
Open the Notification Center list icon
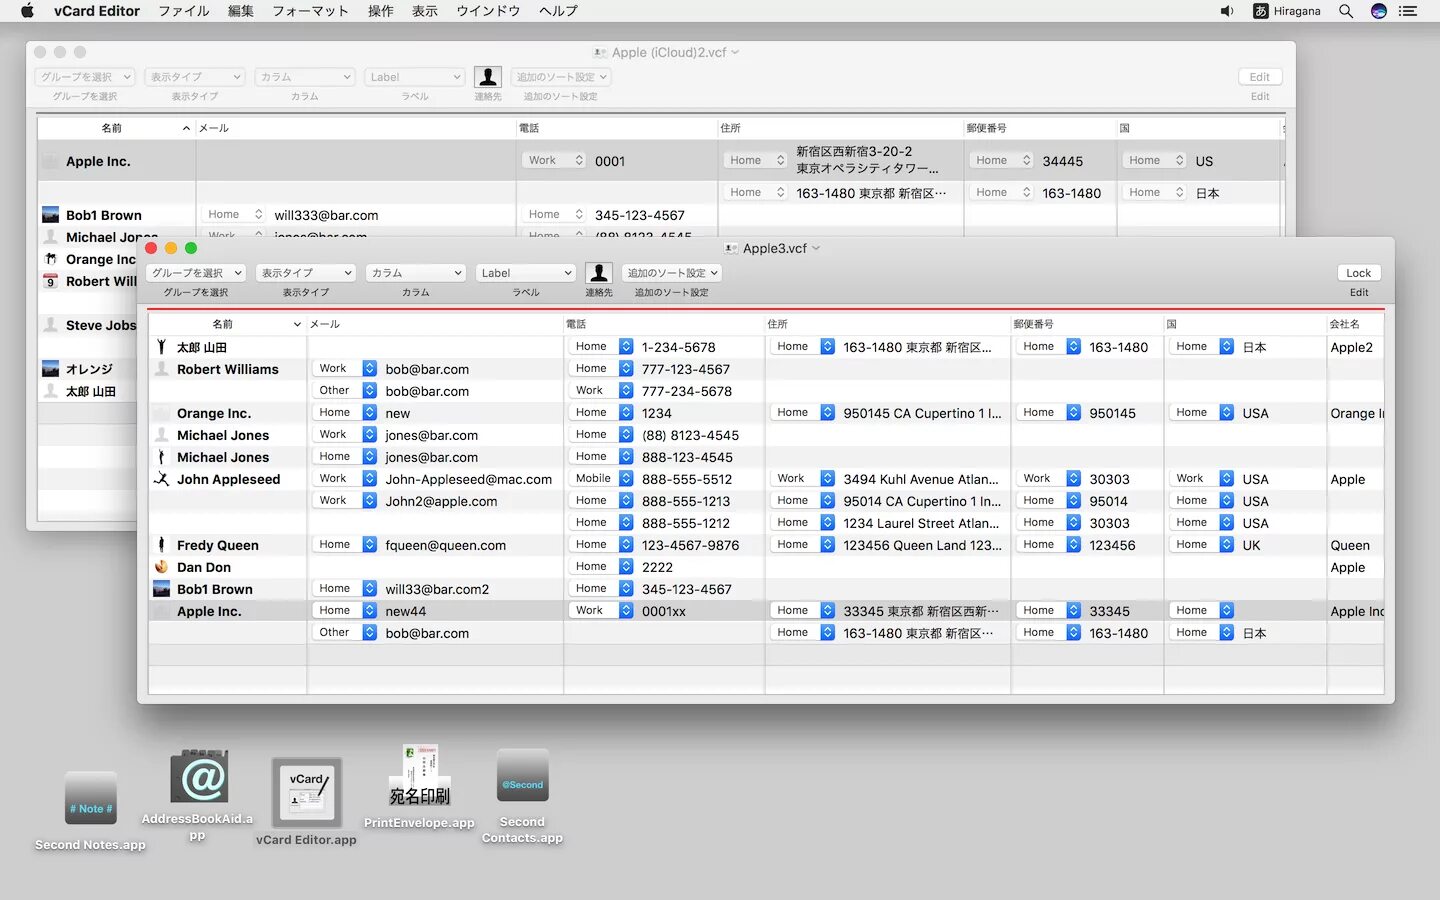[x=1408, y=11]
